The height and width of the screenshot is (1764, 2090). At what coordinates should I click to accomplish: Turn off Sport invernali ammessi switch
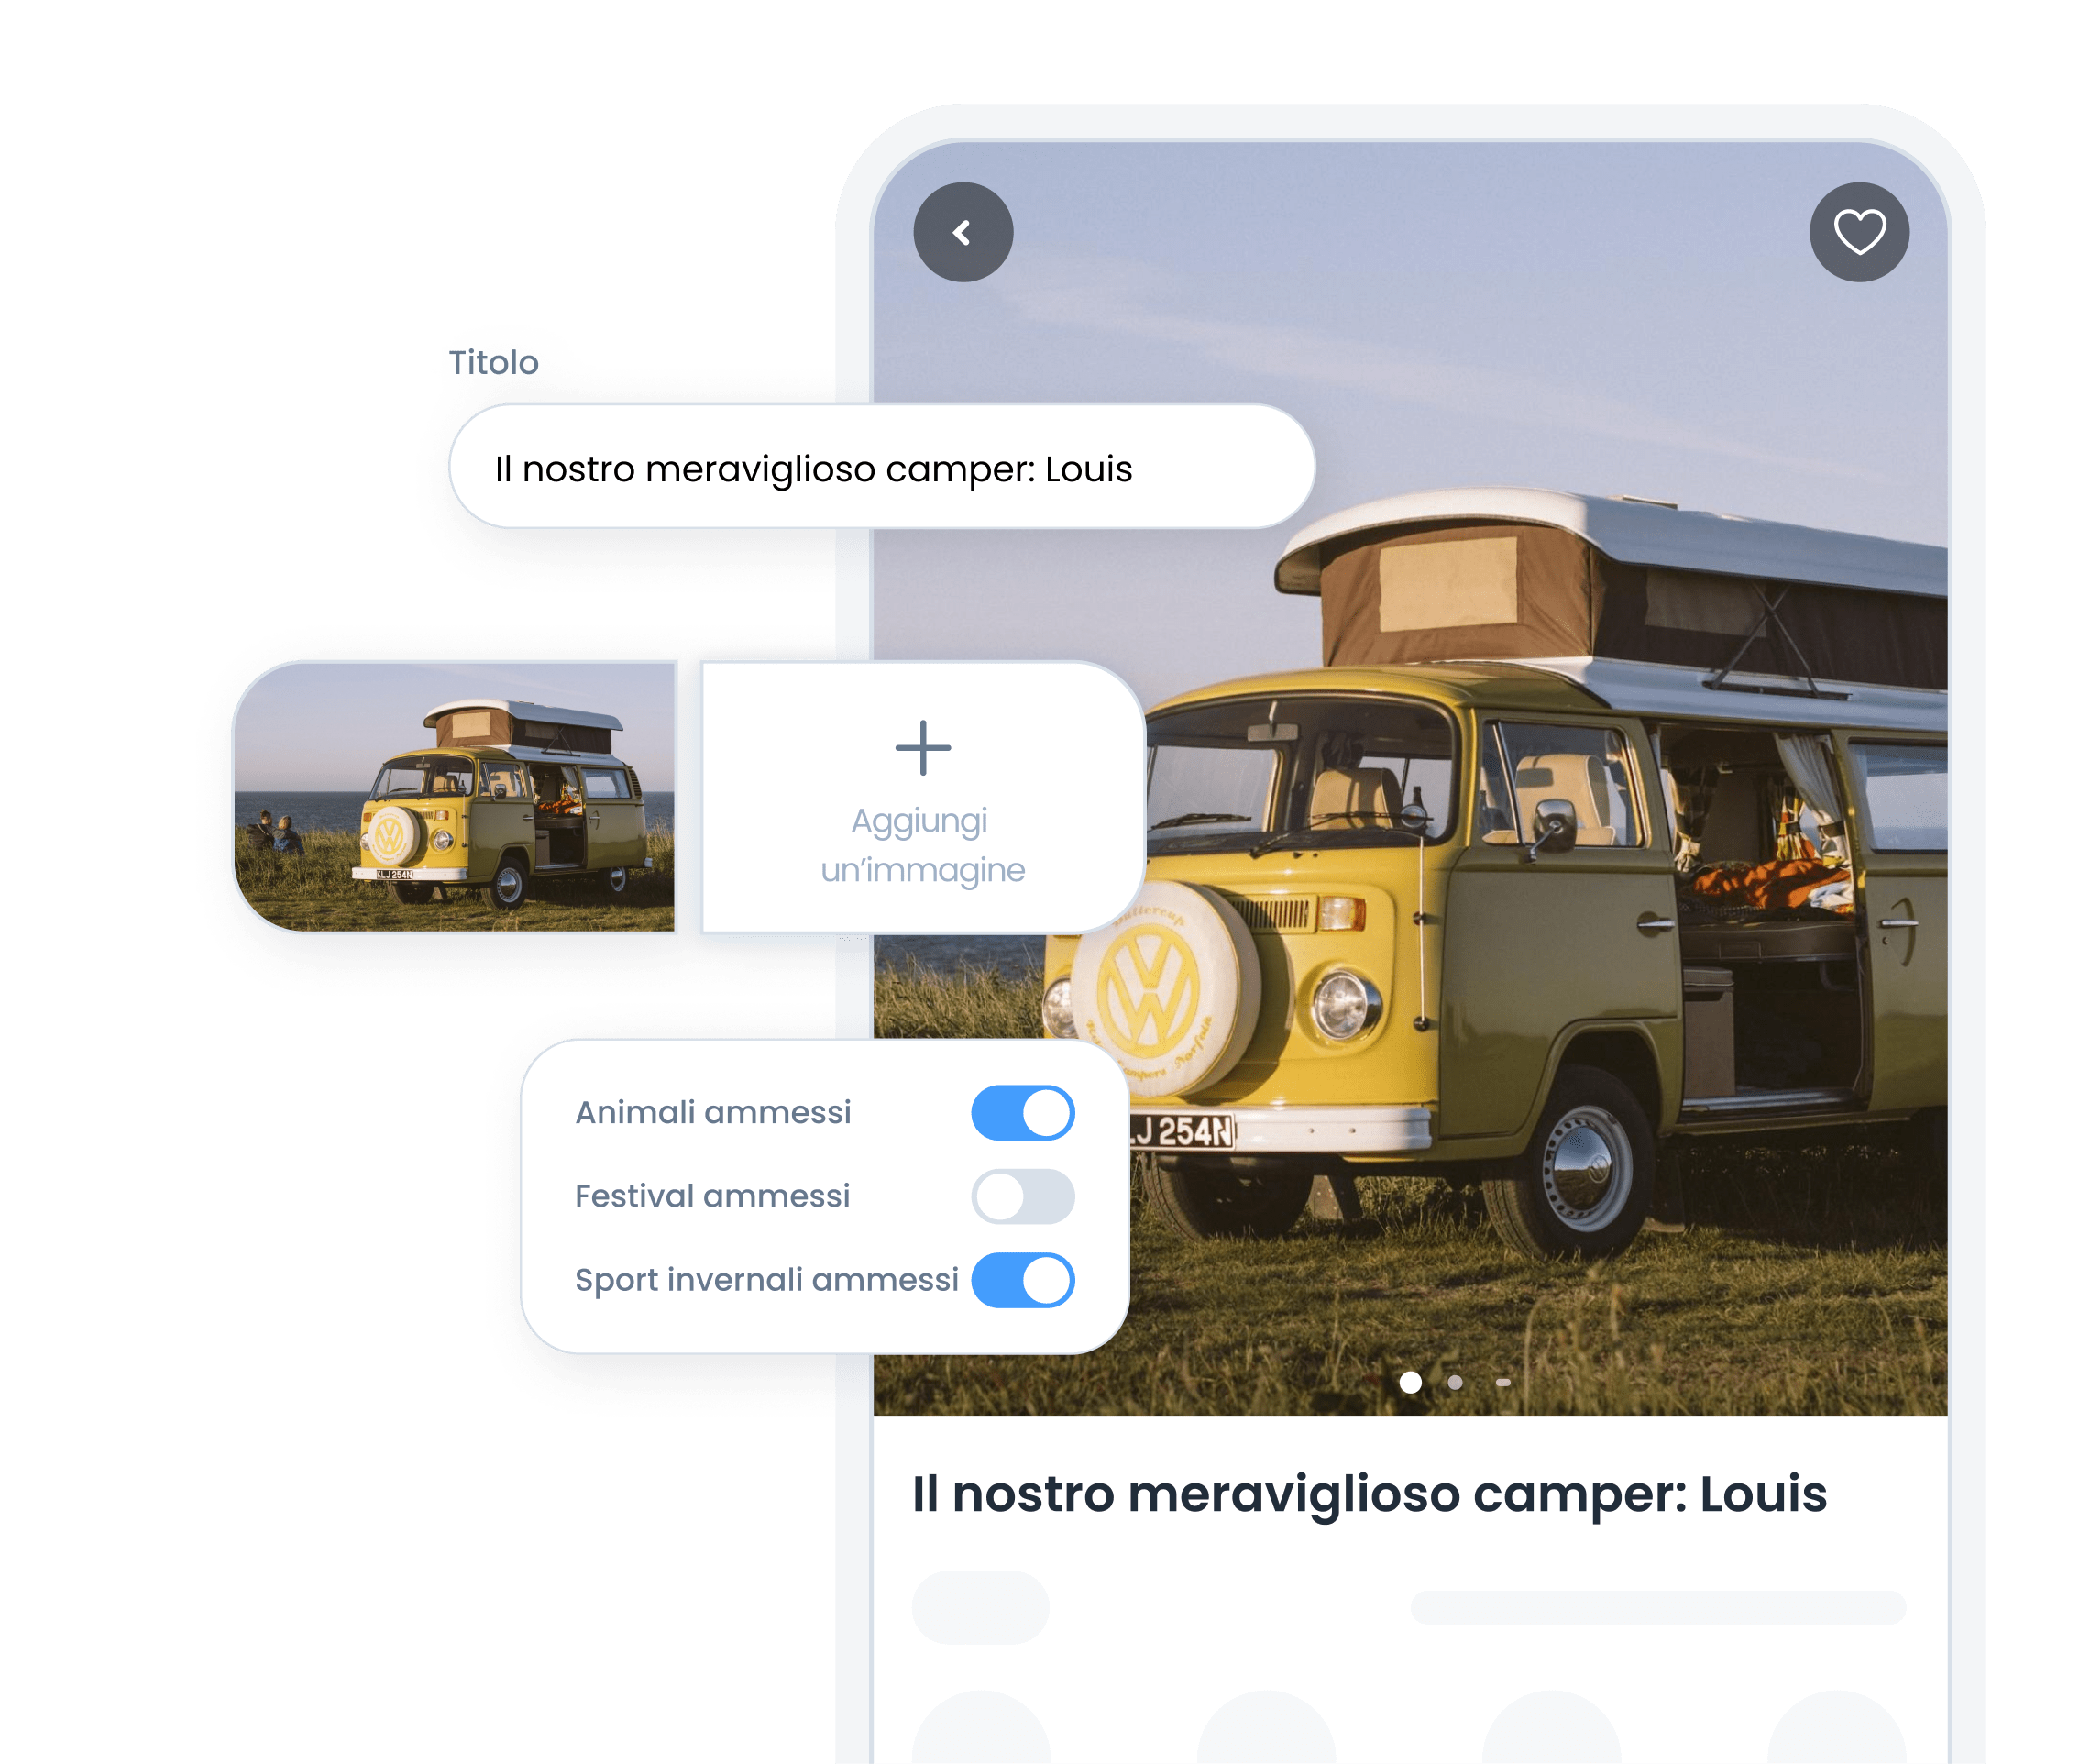click(x=1022, y=1280)
